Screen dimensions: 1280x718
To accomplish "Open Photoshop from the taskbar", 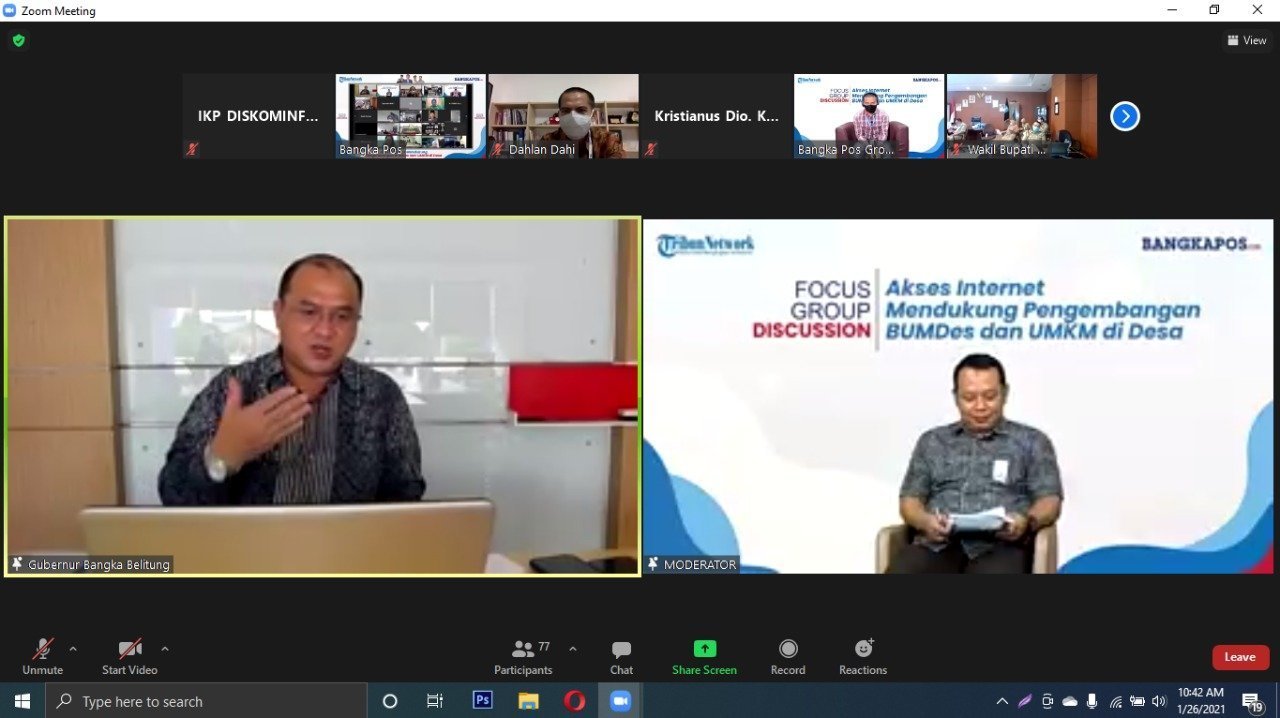I will (482, 701).
